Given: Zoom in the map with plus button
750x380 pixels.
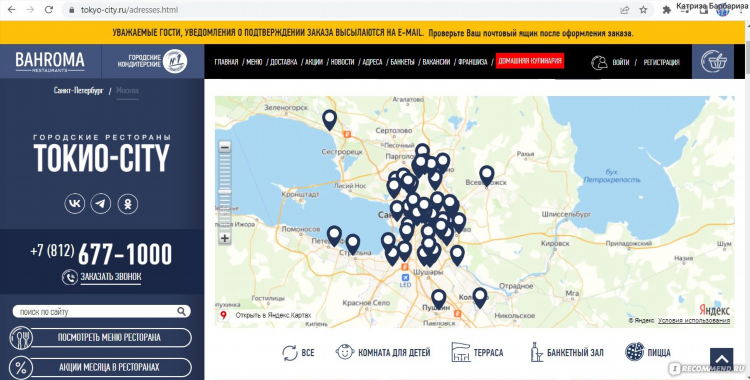Looking at the screenshot, I should [225, 238].
